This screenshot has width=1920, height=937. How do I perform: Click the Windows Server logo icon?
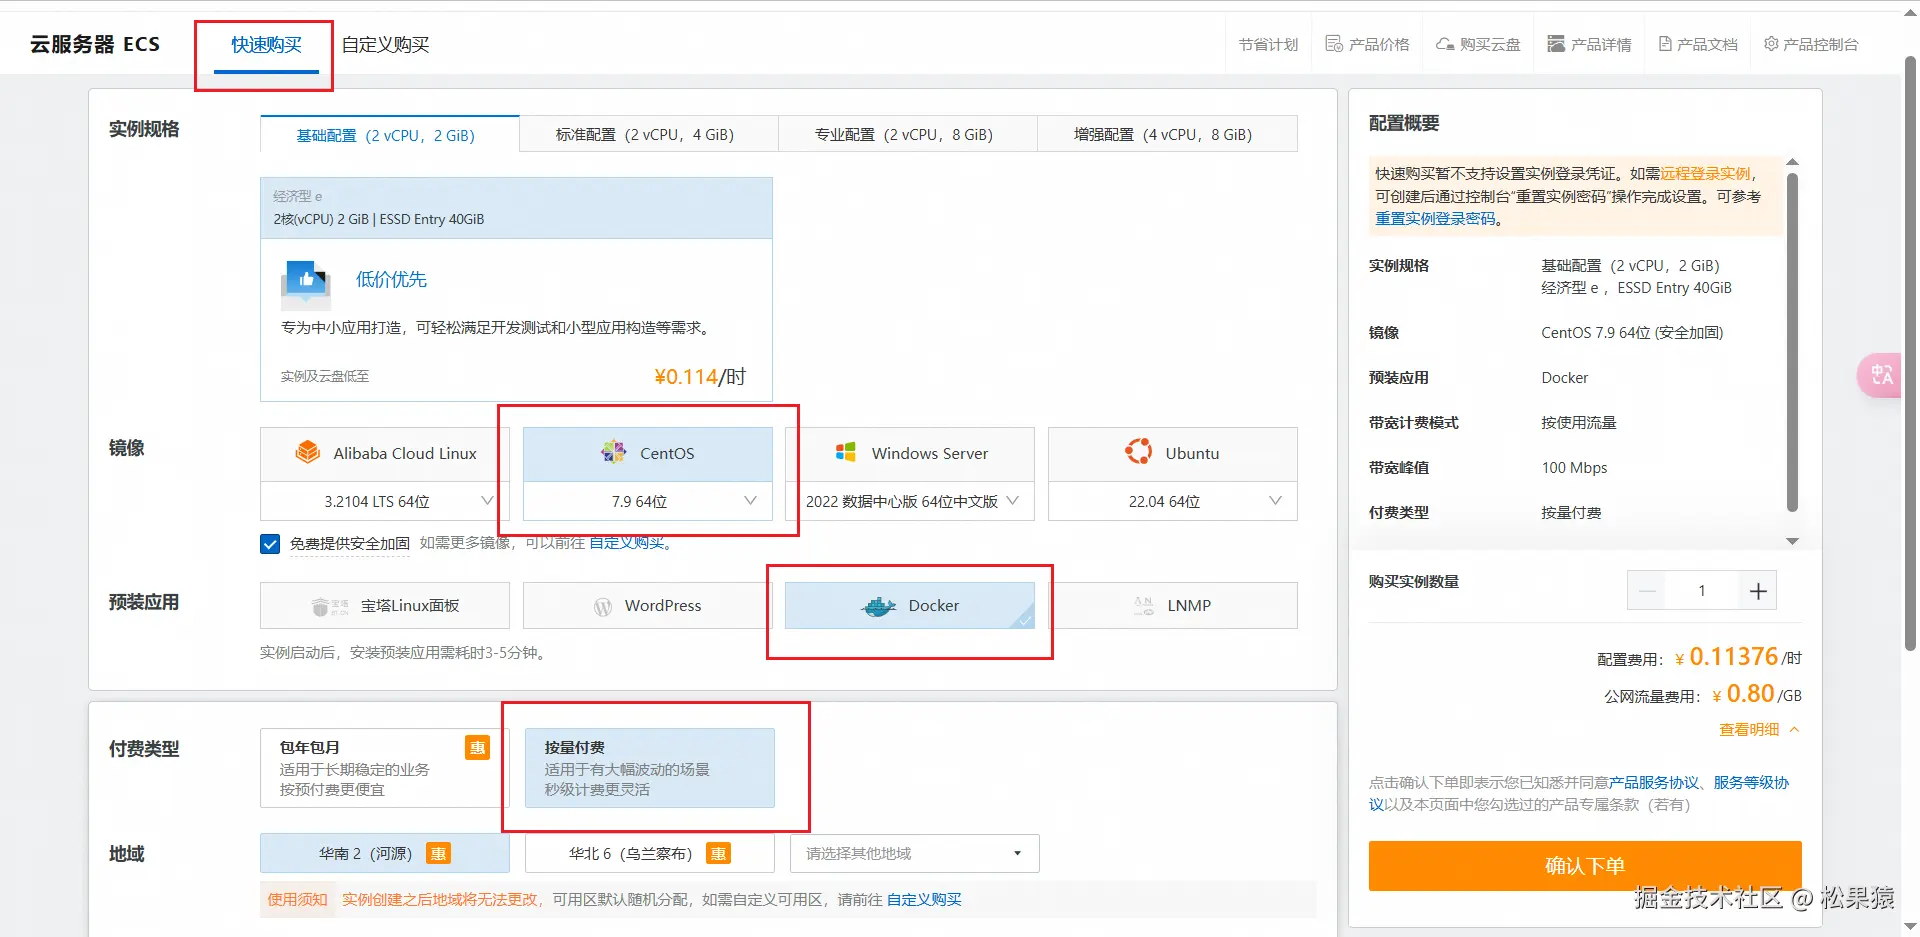(x=845, y=453)
